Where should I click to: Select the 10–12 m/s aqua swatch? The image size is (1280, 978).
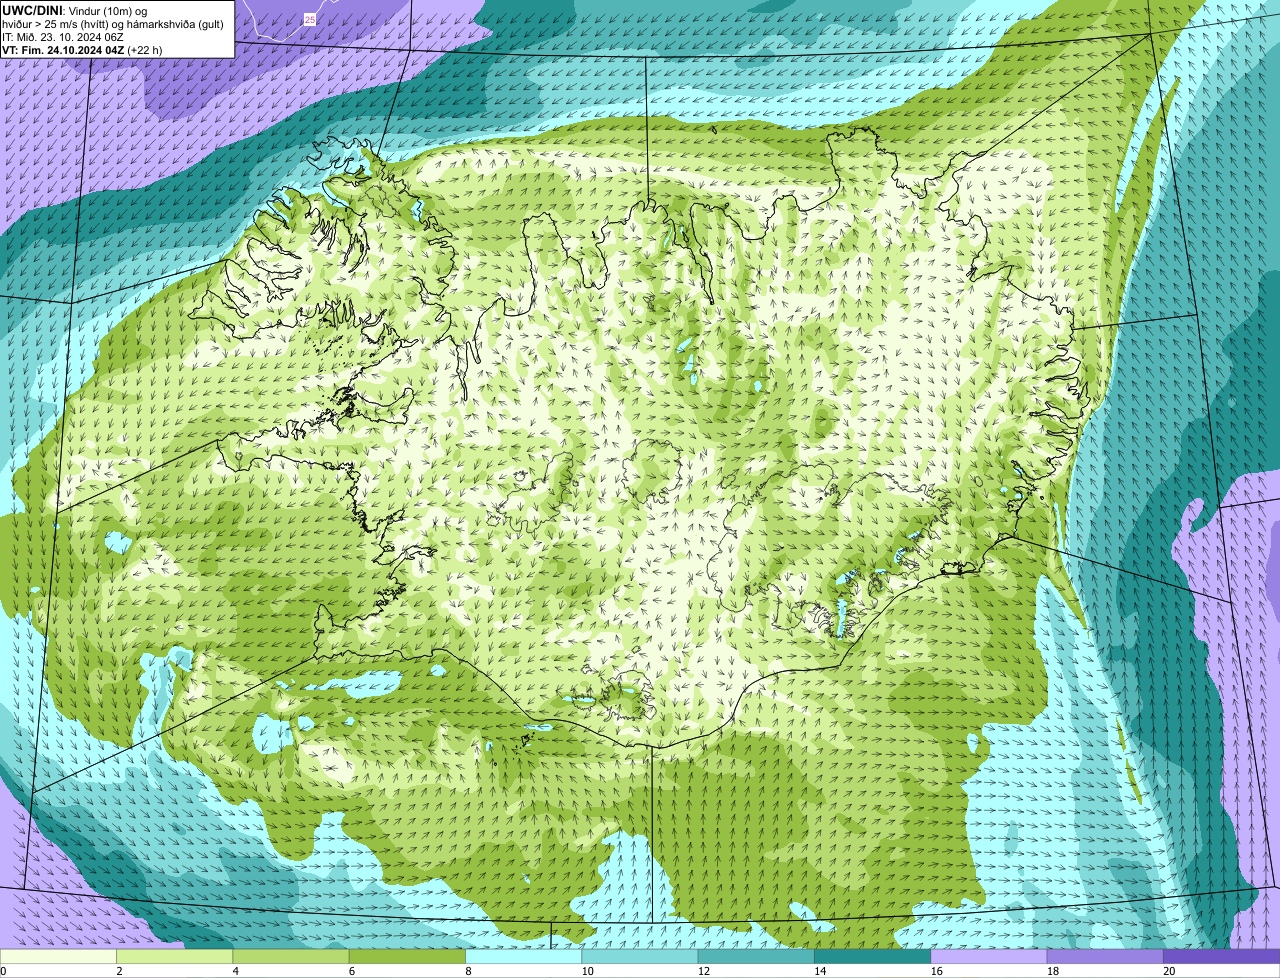pyautogui.click(x=640, y=957)
